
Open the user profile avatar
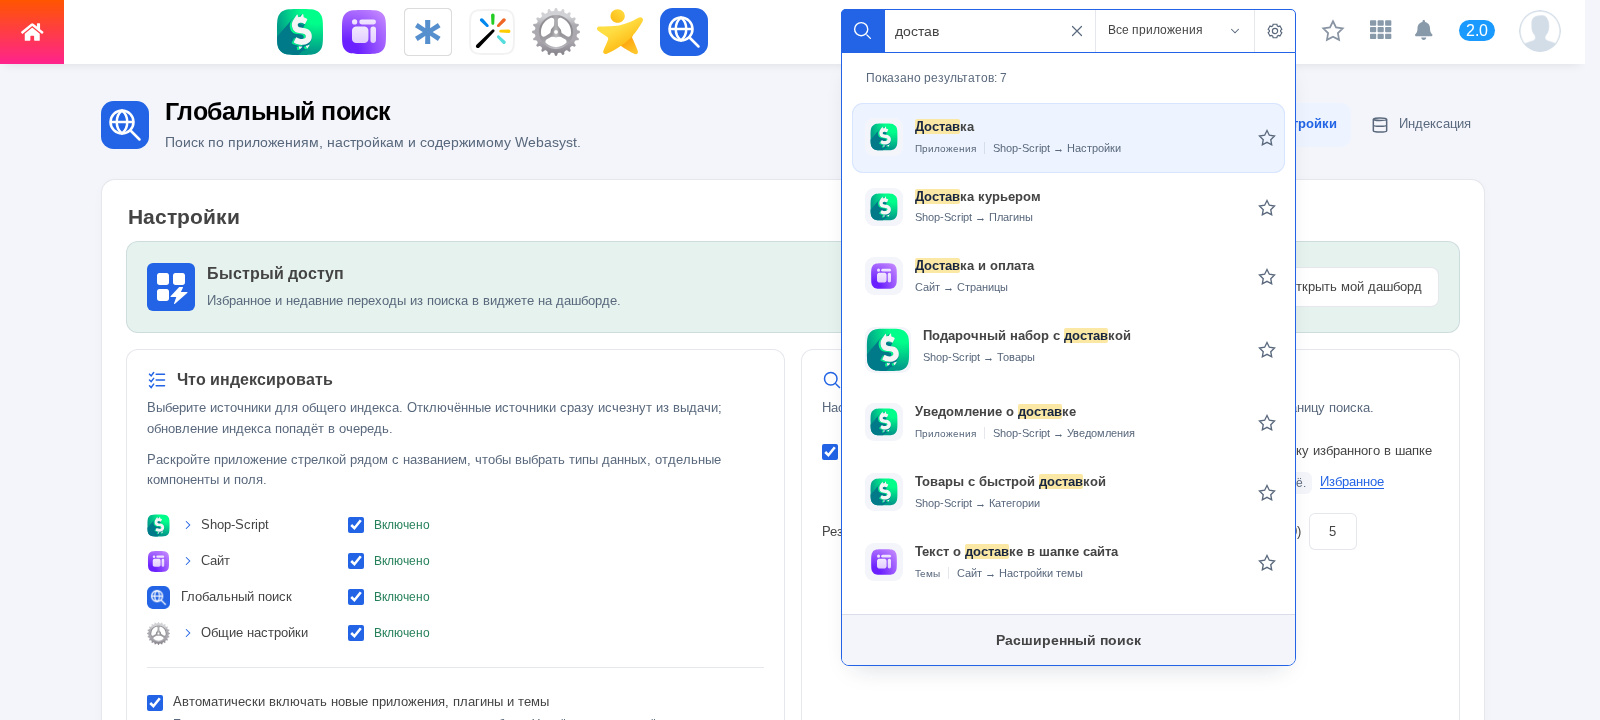coord(1540,31)
